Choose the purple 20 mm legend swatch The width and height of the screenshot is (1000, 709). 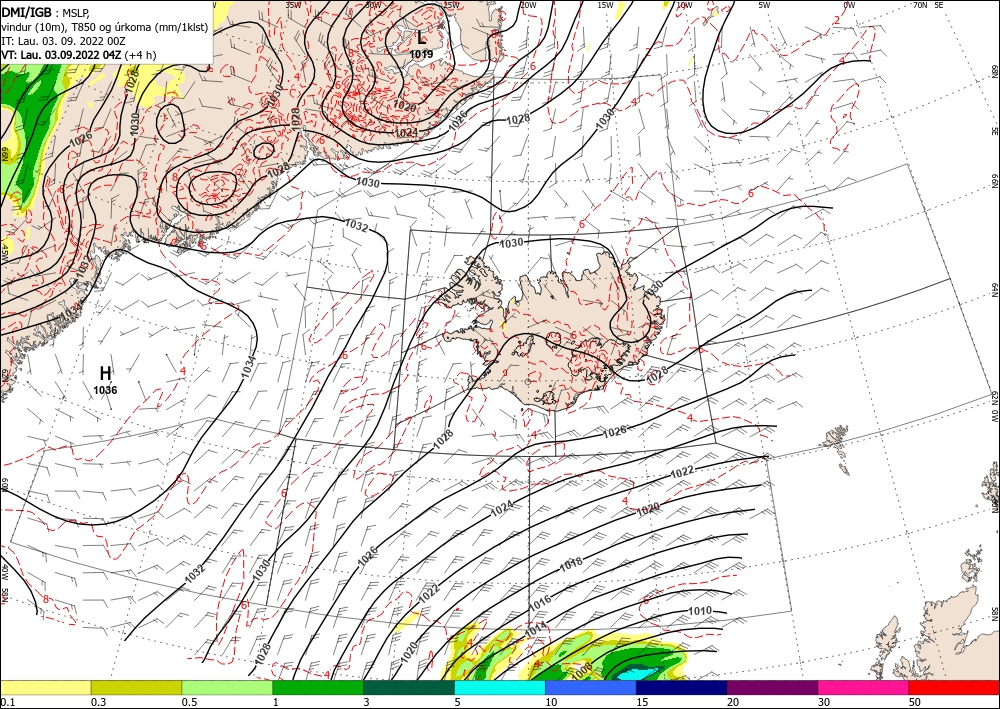pyautogui.click(x=772, y=687)
